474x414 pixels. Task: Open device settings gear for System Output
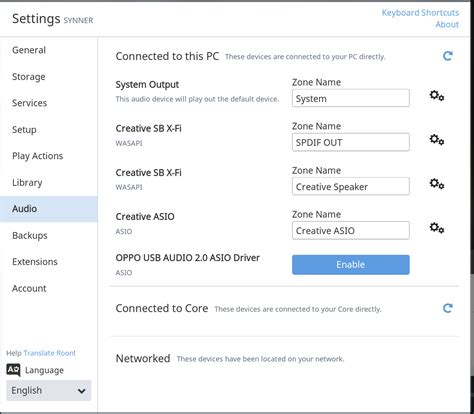[437, 96]
